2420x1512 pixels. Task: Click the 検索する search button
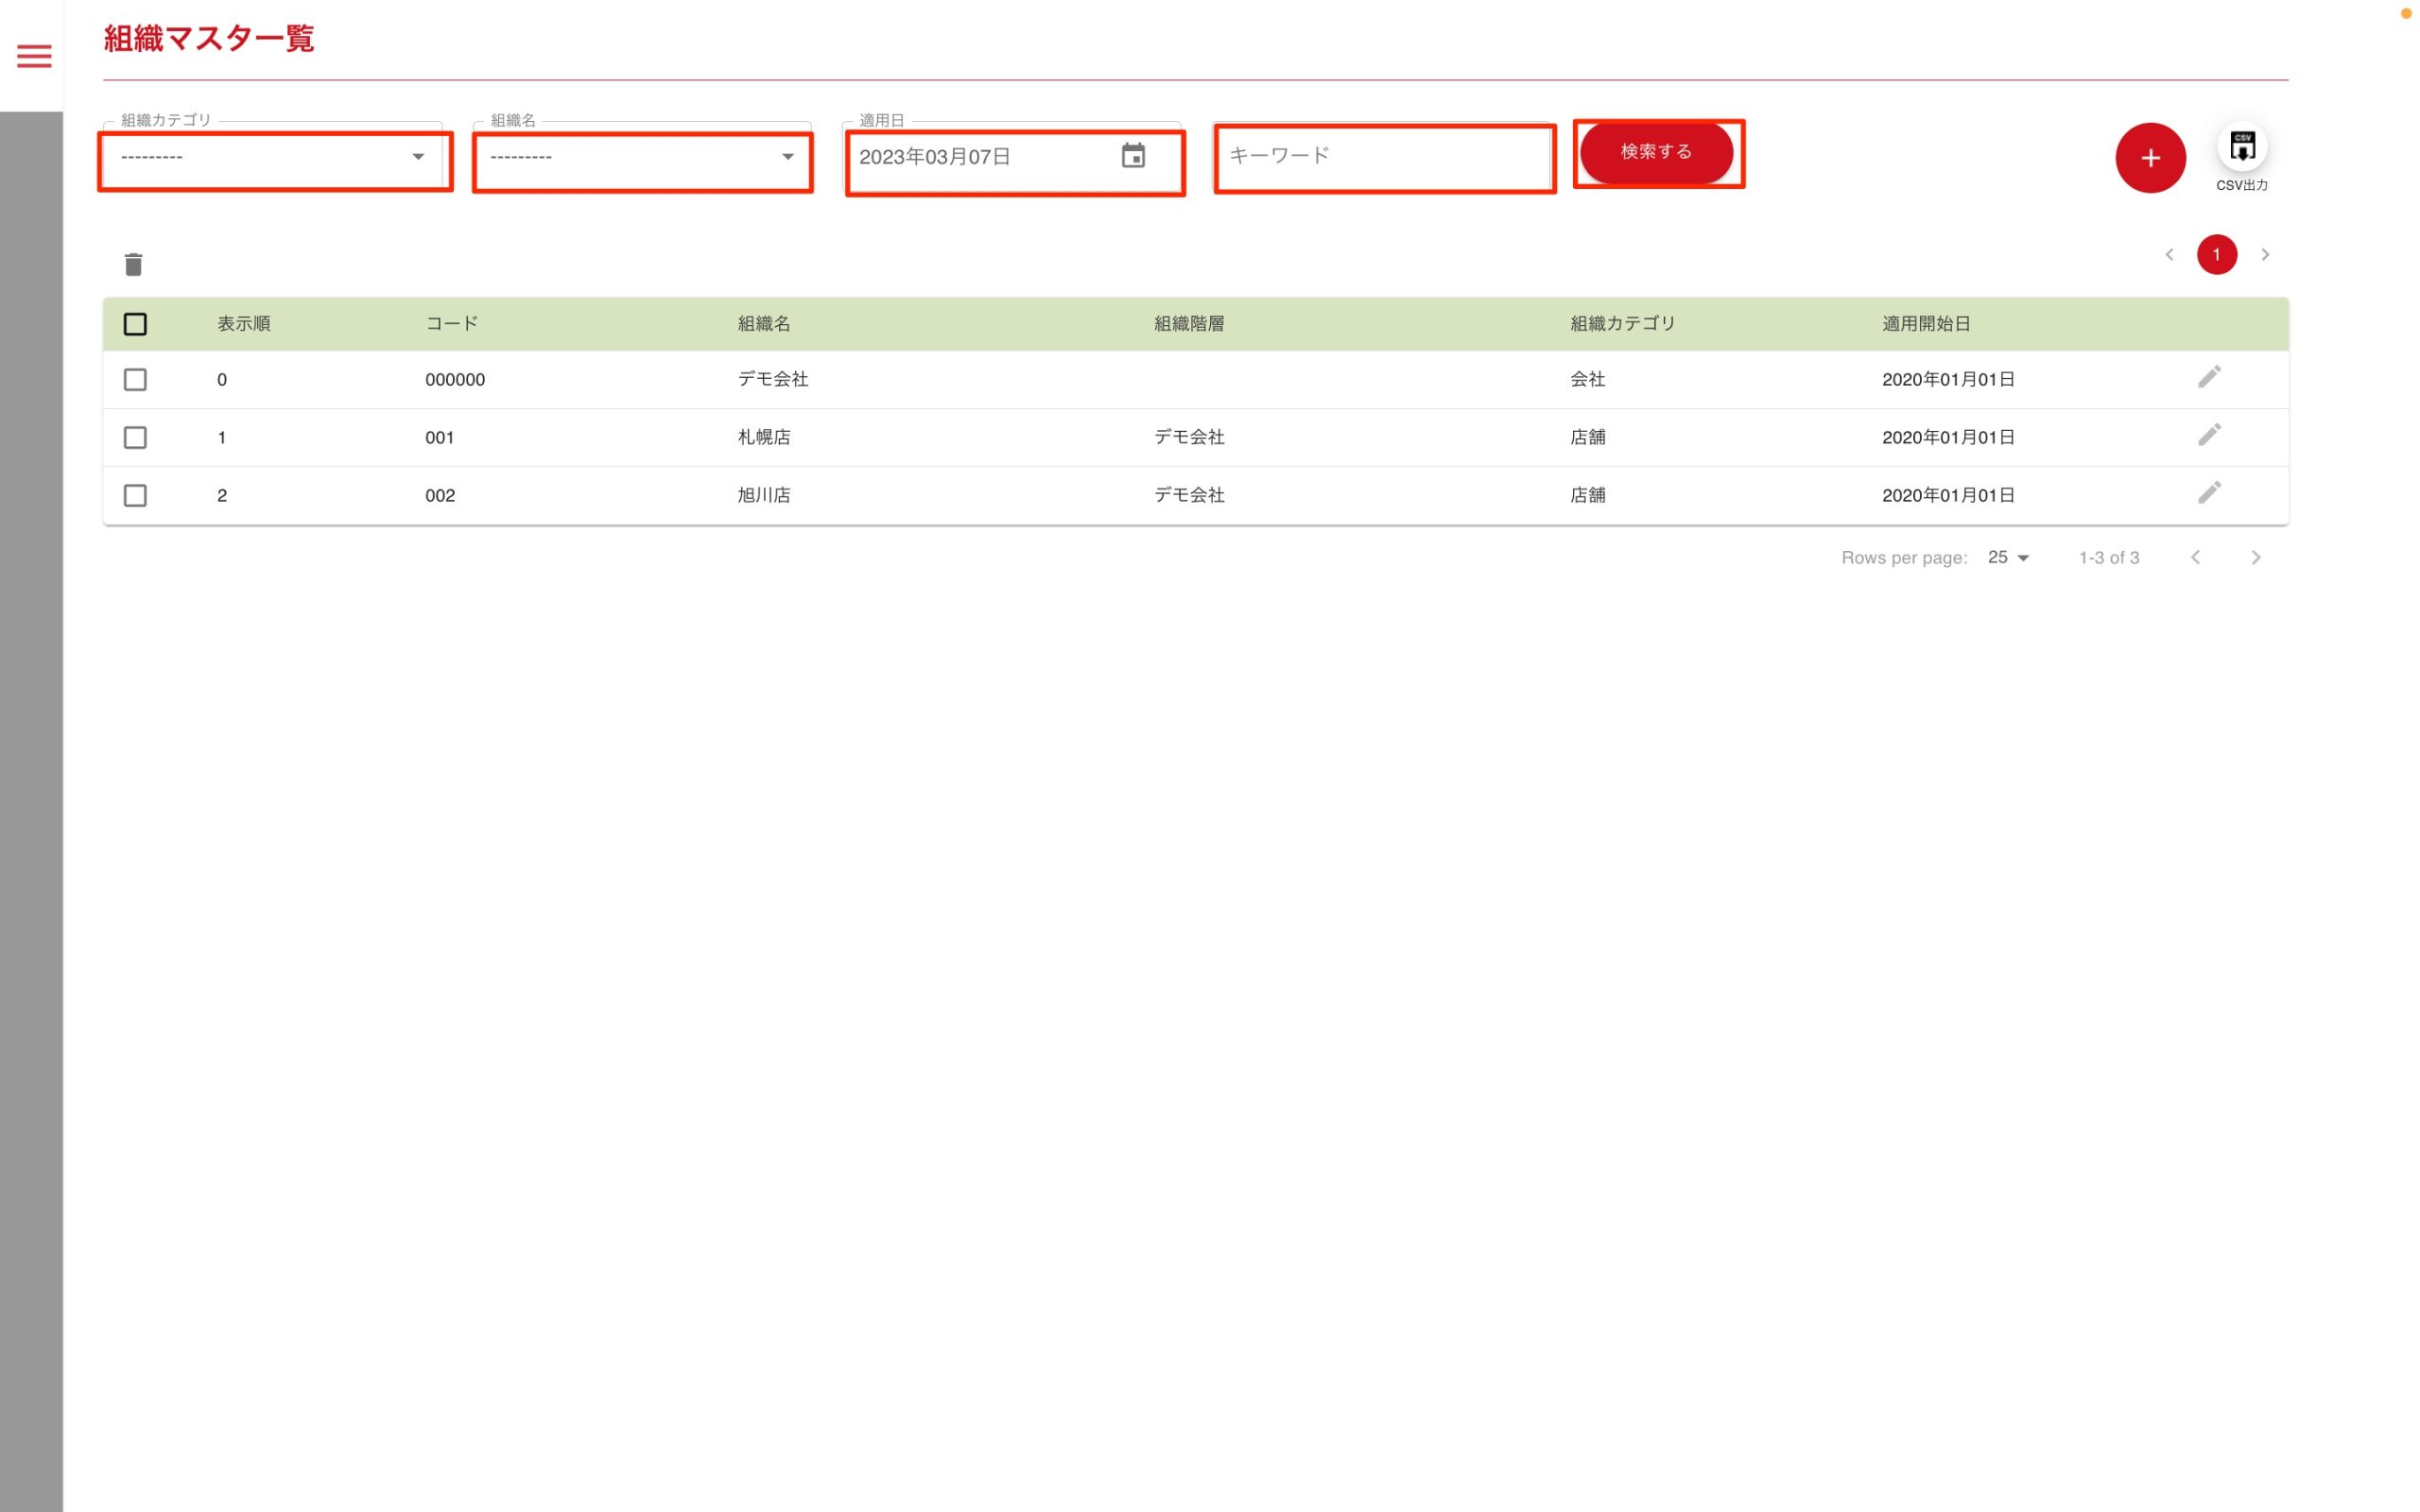pos(1656,152)
